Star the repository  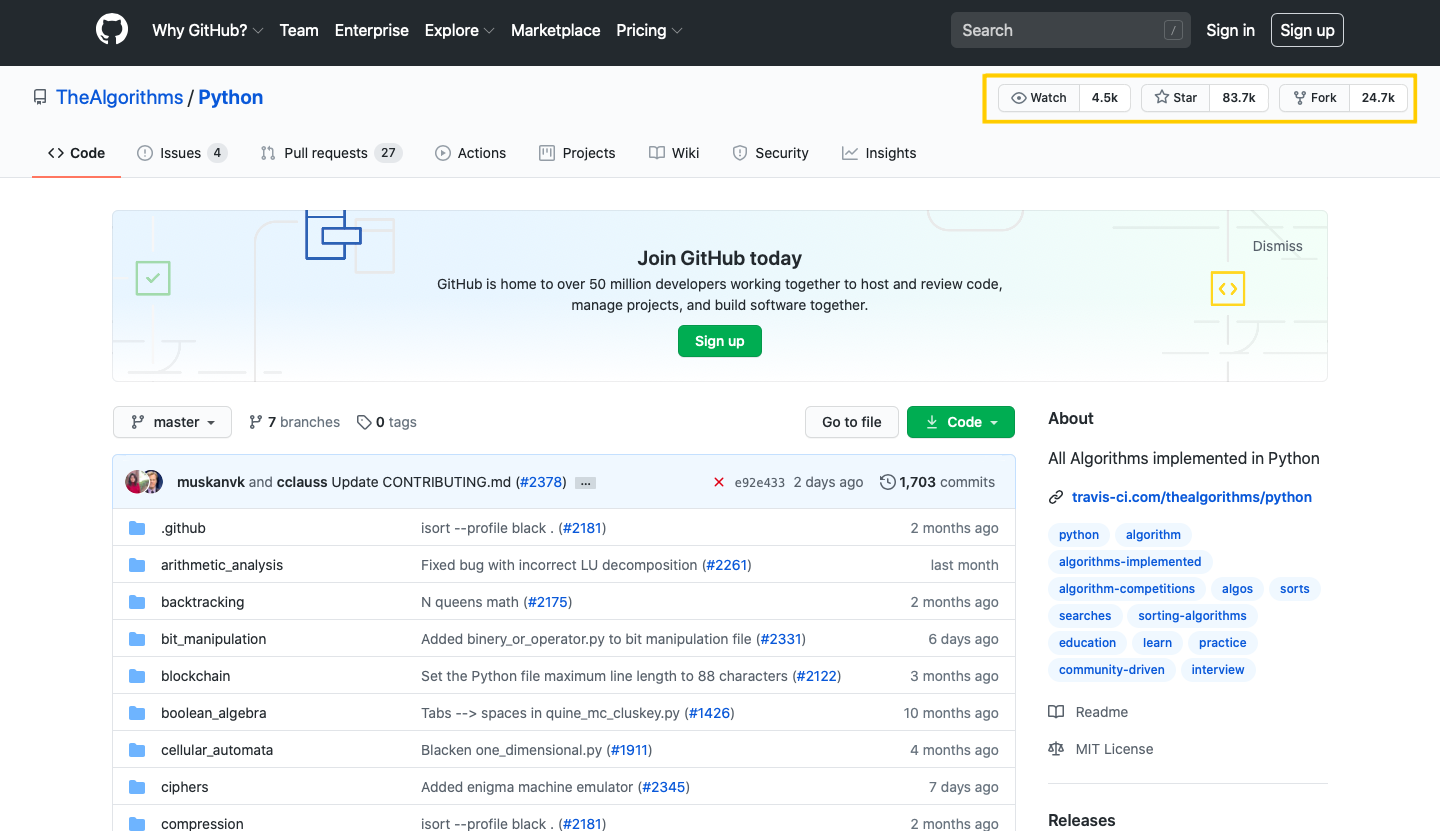[x=1175, y=97]
